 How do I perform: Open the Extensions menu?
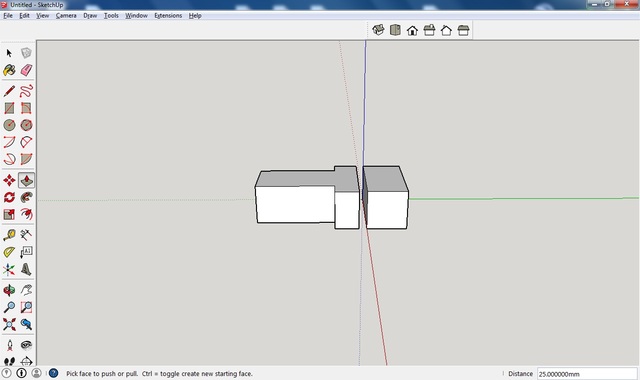click(168, 16)
